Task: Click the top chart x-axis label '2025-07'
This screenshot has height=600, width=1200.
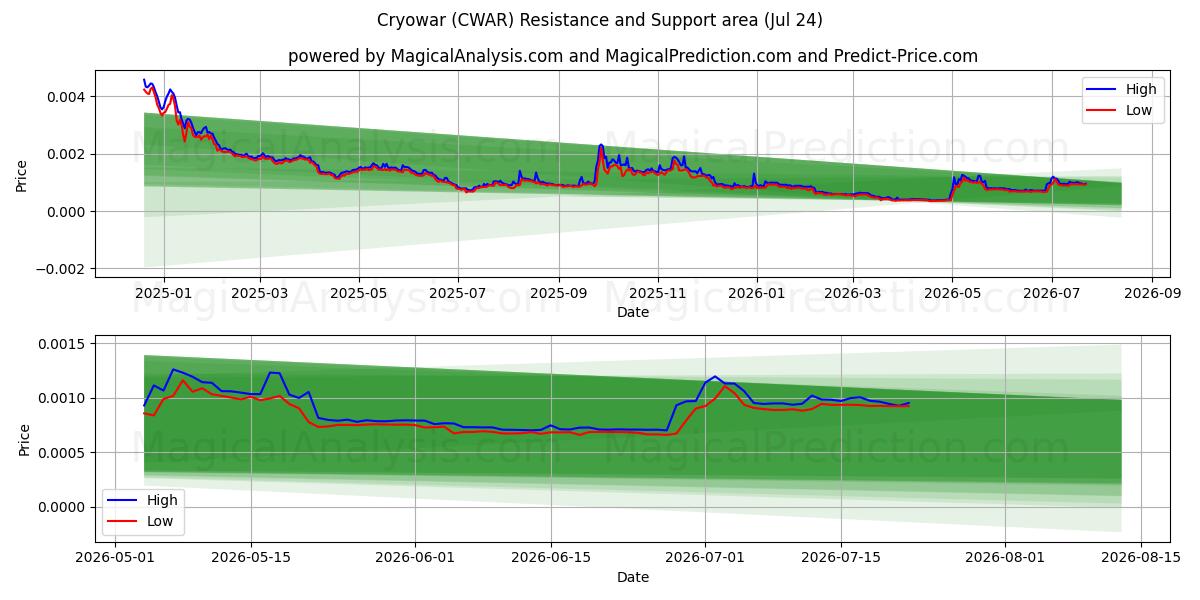Action: 458,293
